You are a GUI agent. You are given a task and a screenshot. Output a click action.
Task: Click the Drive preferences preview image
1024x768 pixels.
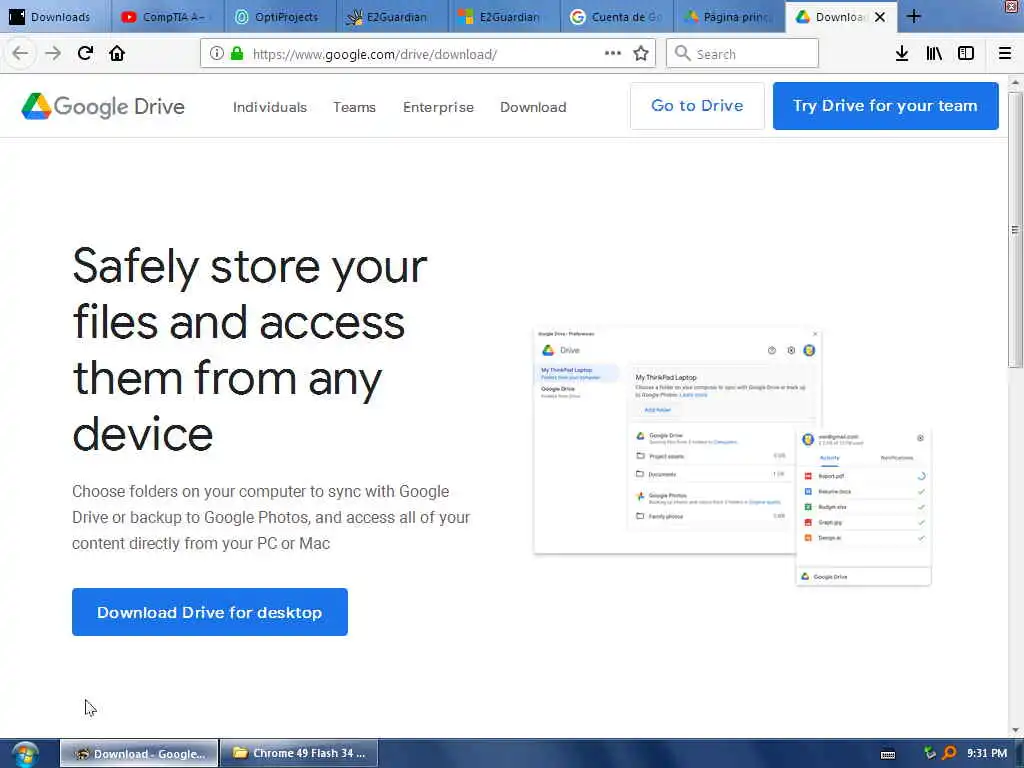point(732,456)
